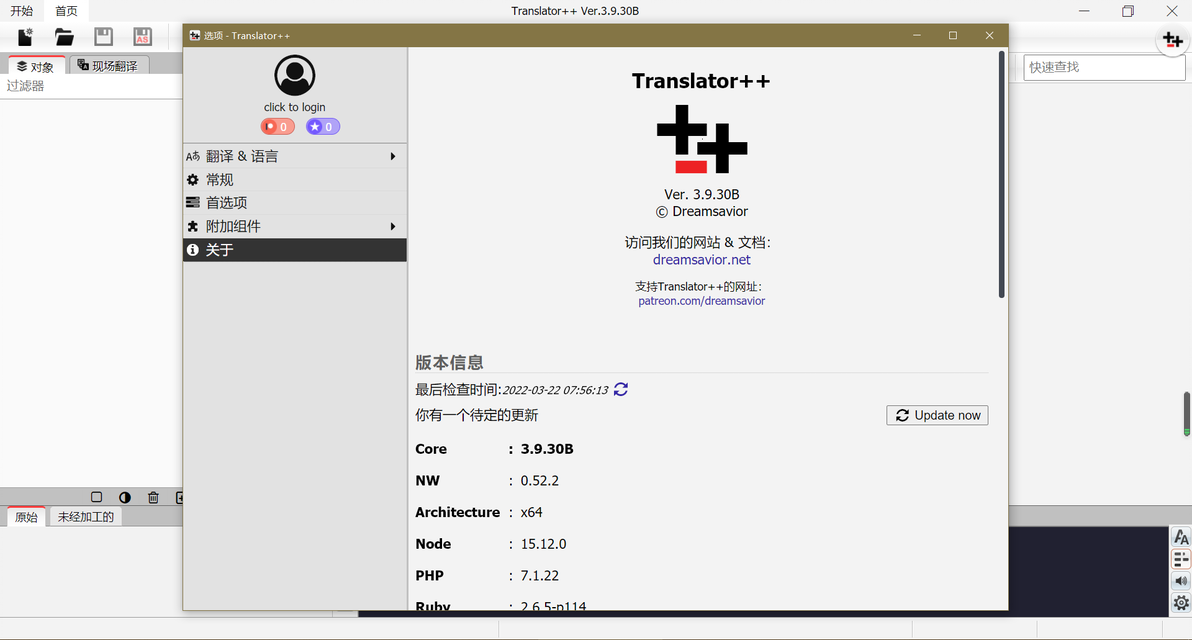1192x640 pixels.
Task: Click the Update now button
Action: (937, 415)
